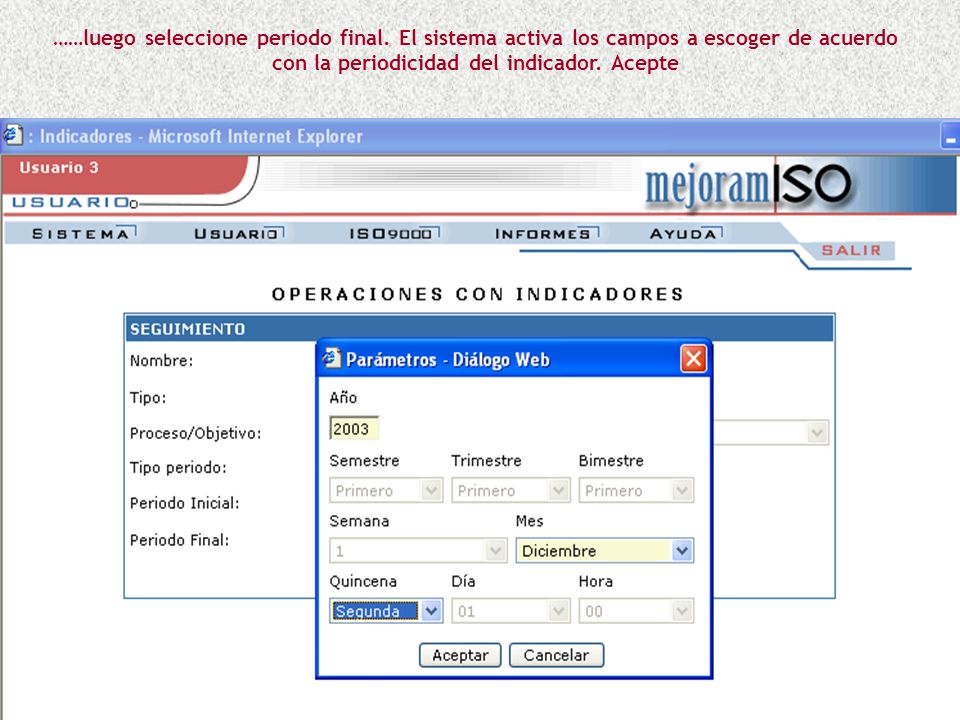Open the Semestre dropdown
The height and width of the screenshot is (720, 960).
pos(386,490)
